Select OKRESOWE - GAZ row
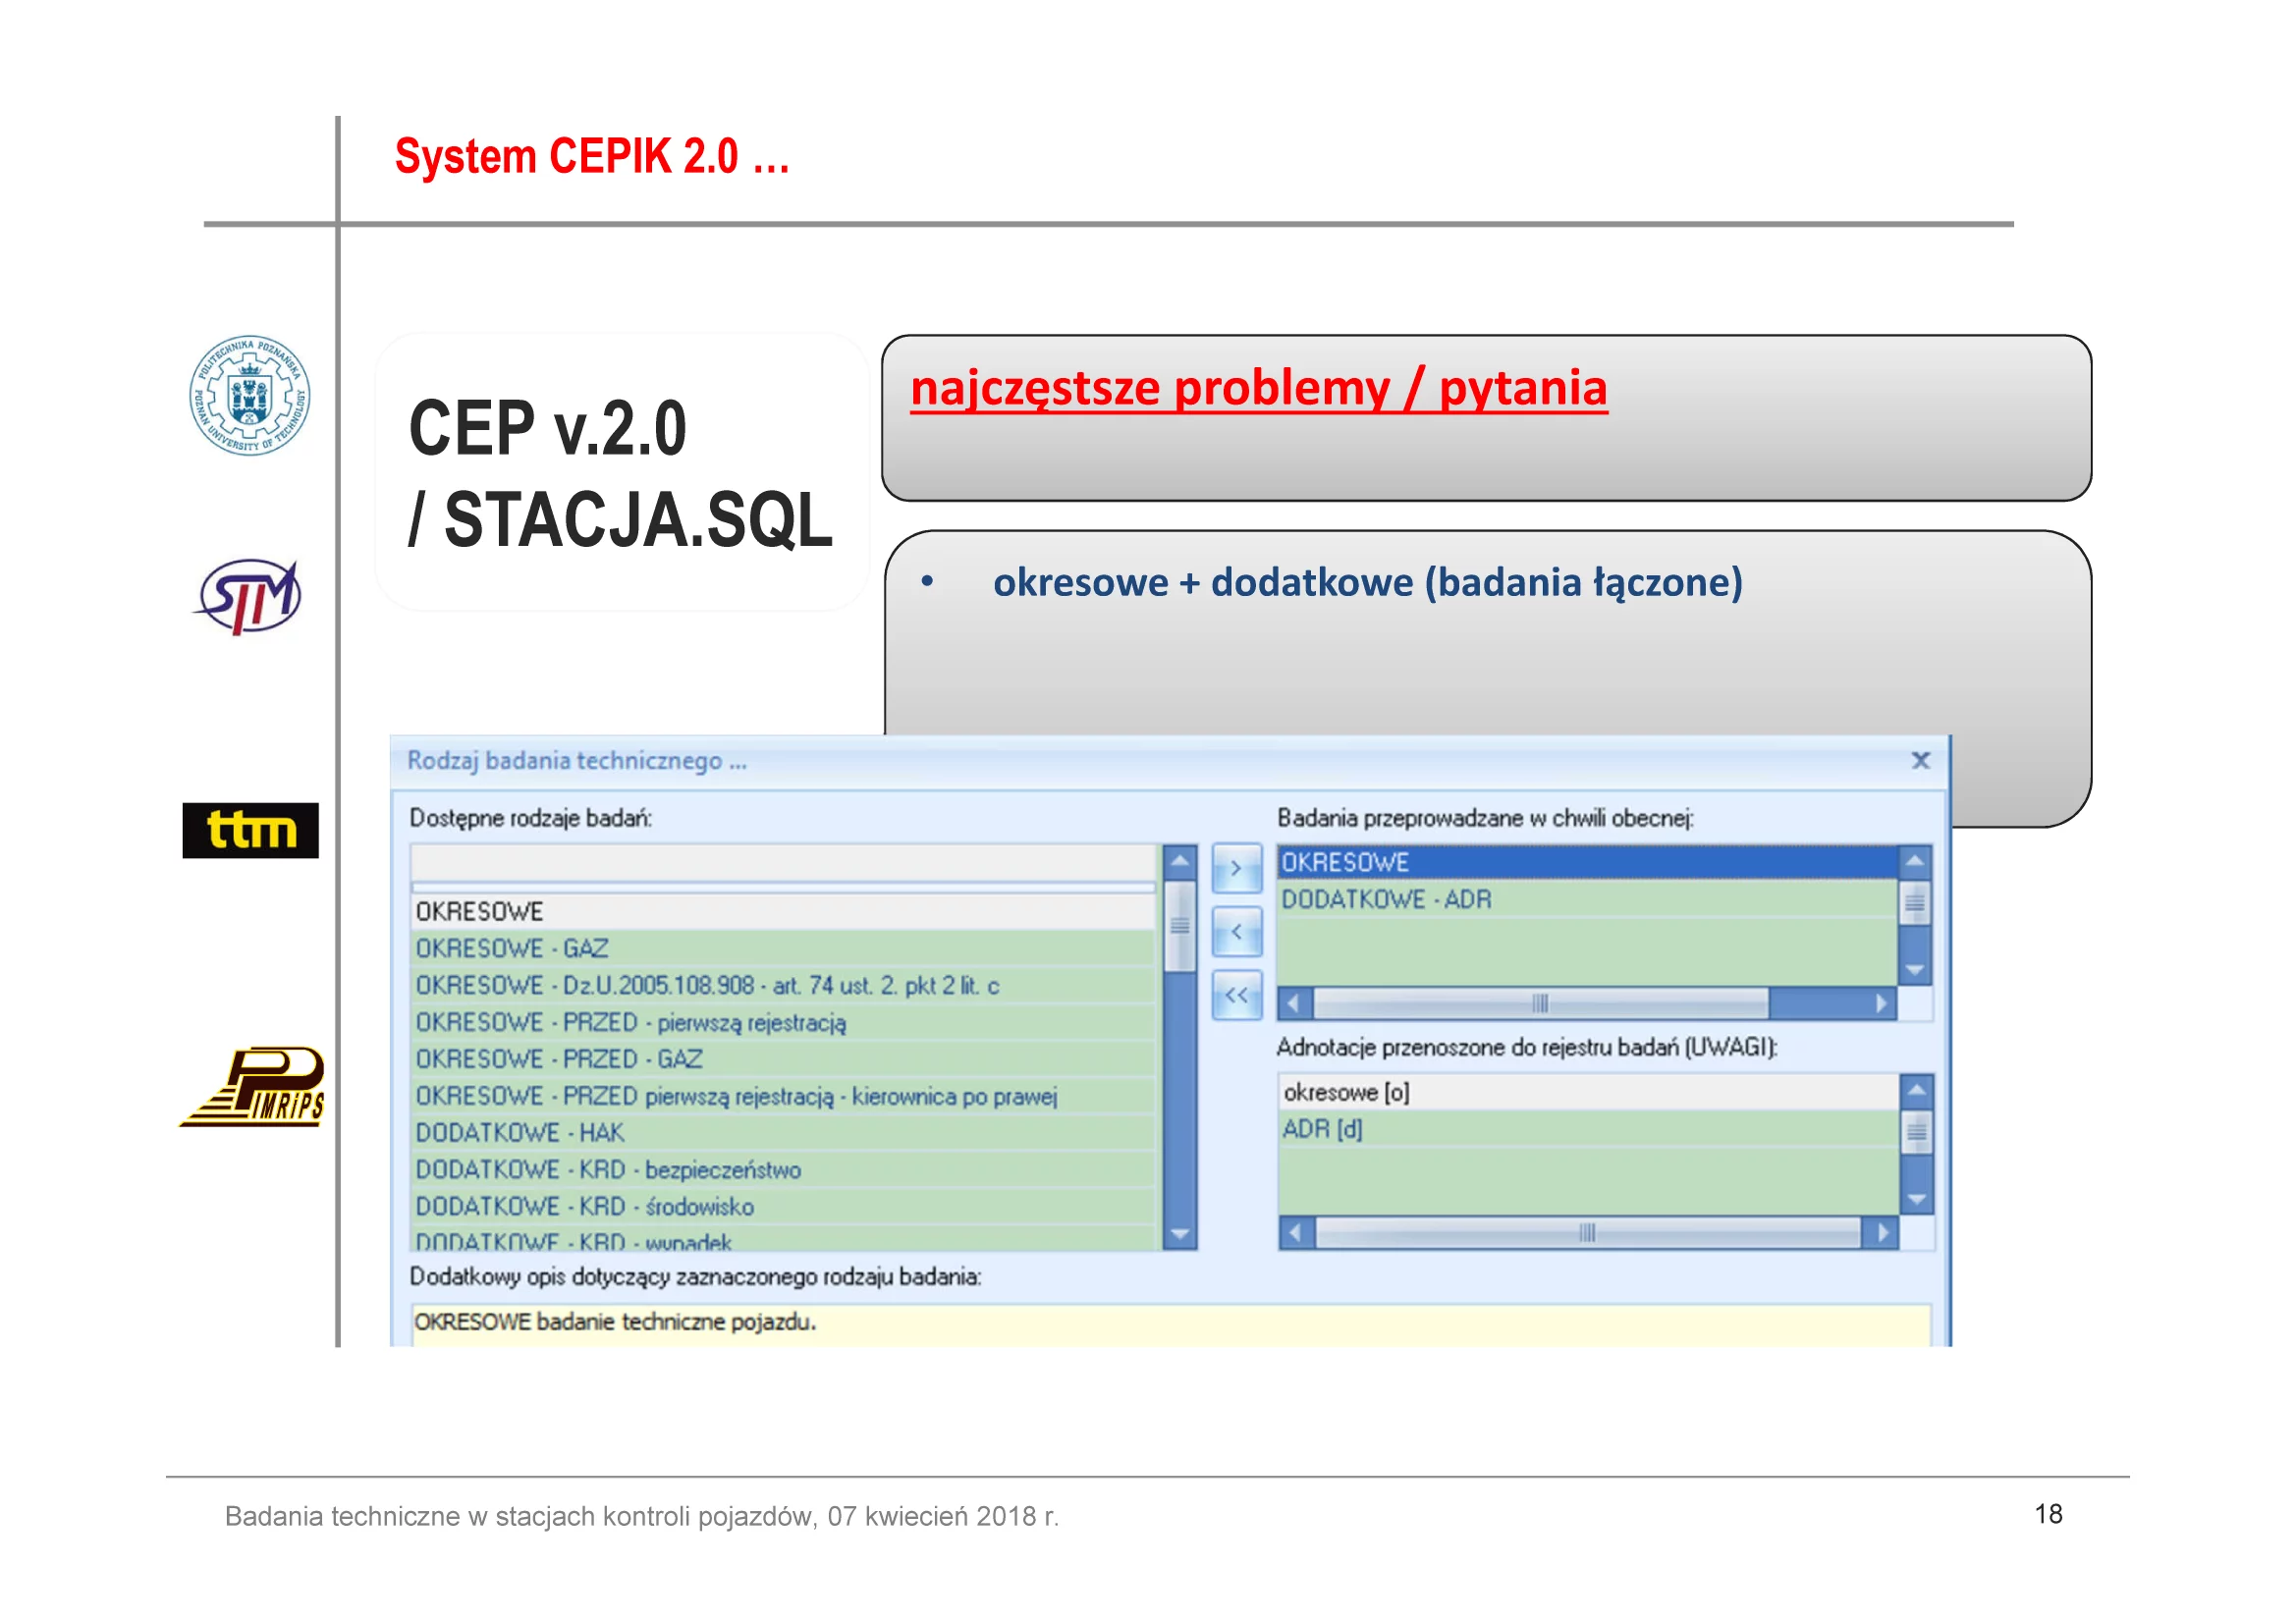 tap(784, 949)
